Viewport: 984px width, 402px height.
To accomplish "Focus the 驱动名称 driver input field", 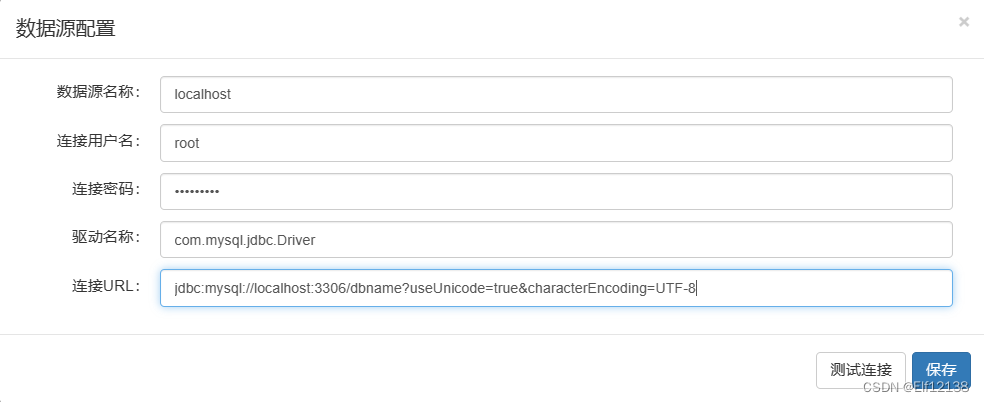I will [x=556, y=240].
